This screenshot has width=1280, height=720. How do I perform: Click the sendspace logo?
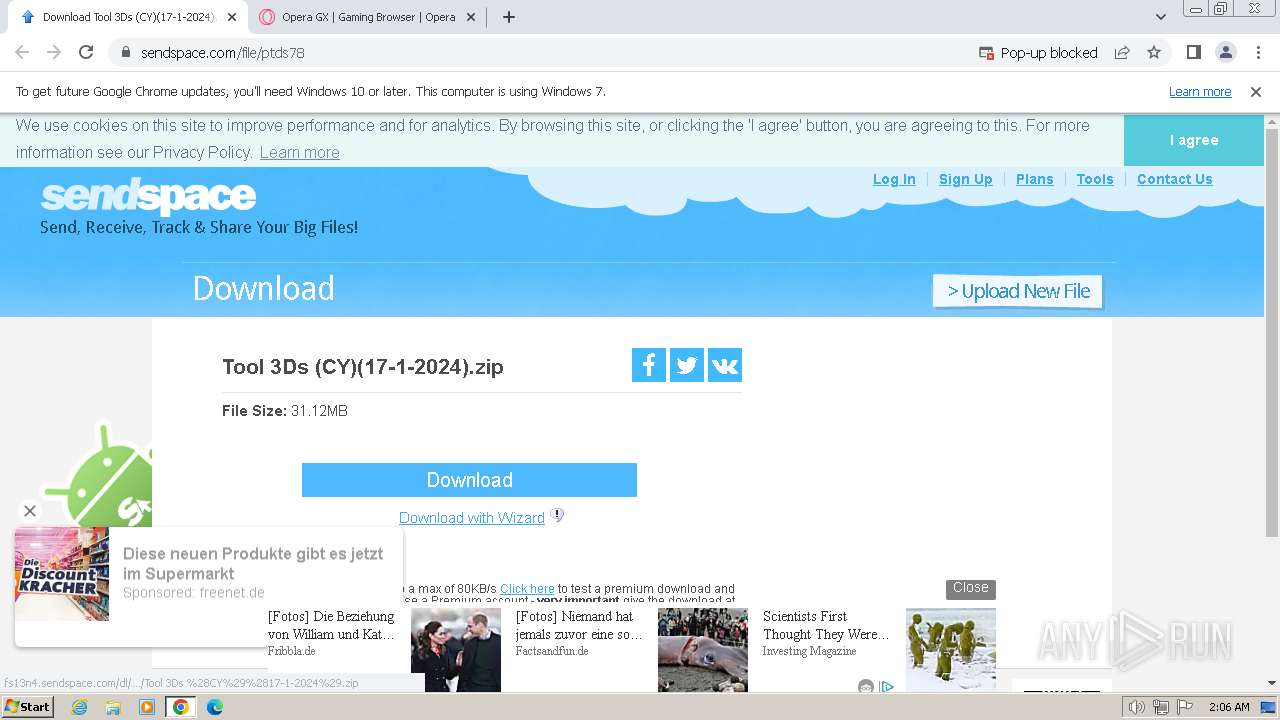[148, 196]
